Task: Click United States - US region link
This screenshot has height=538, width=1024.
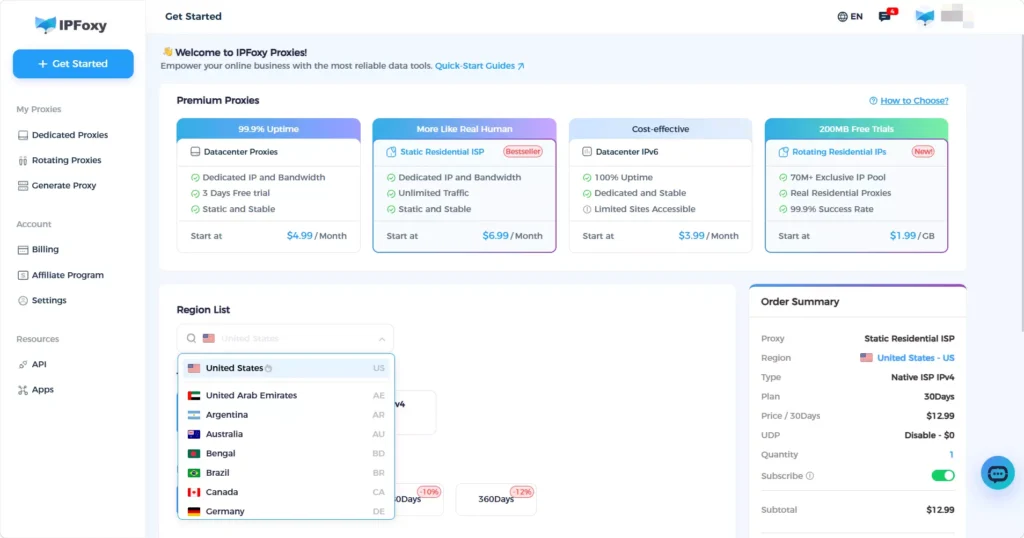Action: tap(915, 358)
